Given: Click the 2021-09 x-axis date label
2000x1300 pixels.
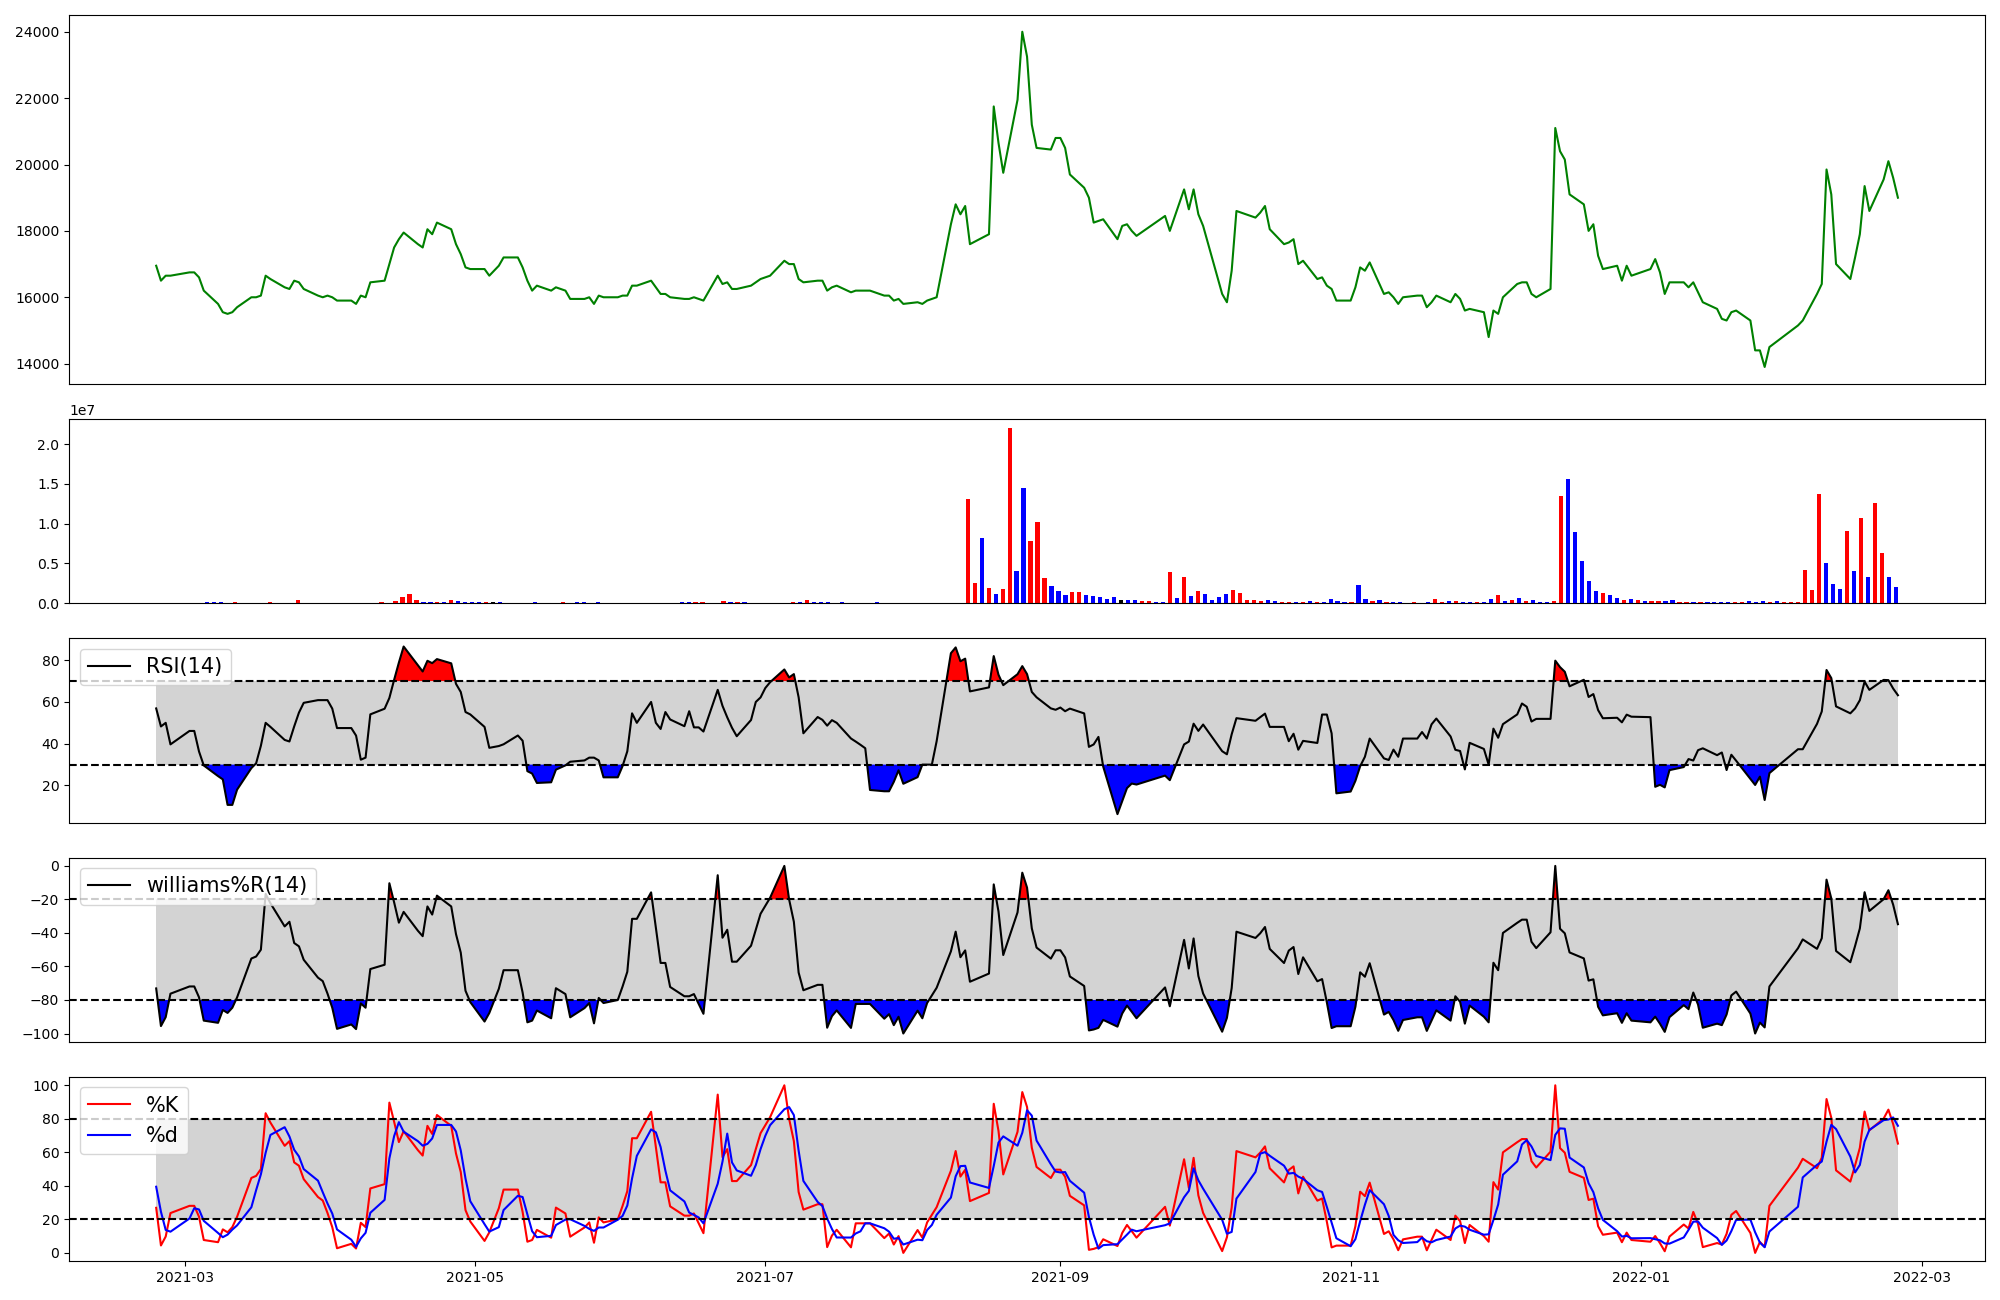Looking at the screenshot, I should point(1060,1277).
